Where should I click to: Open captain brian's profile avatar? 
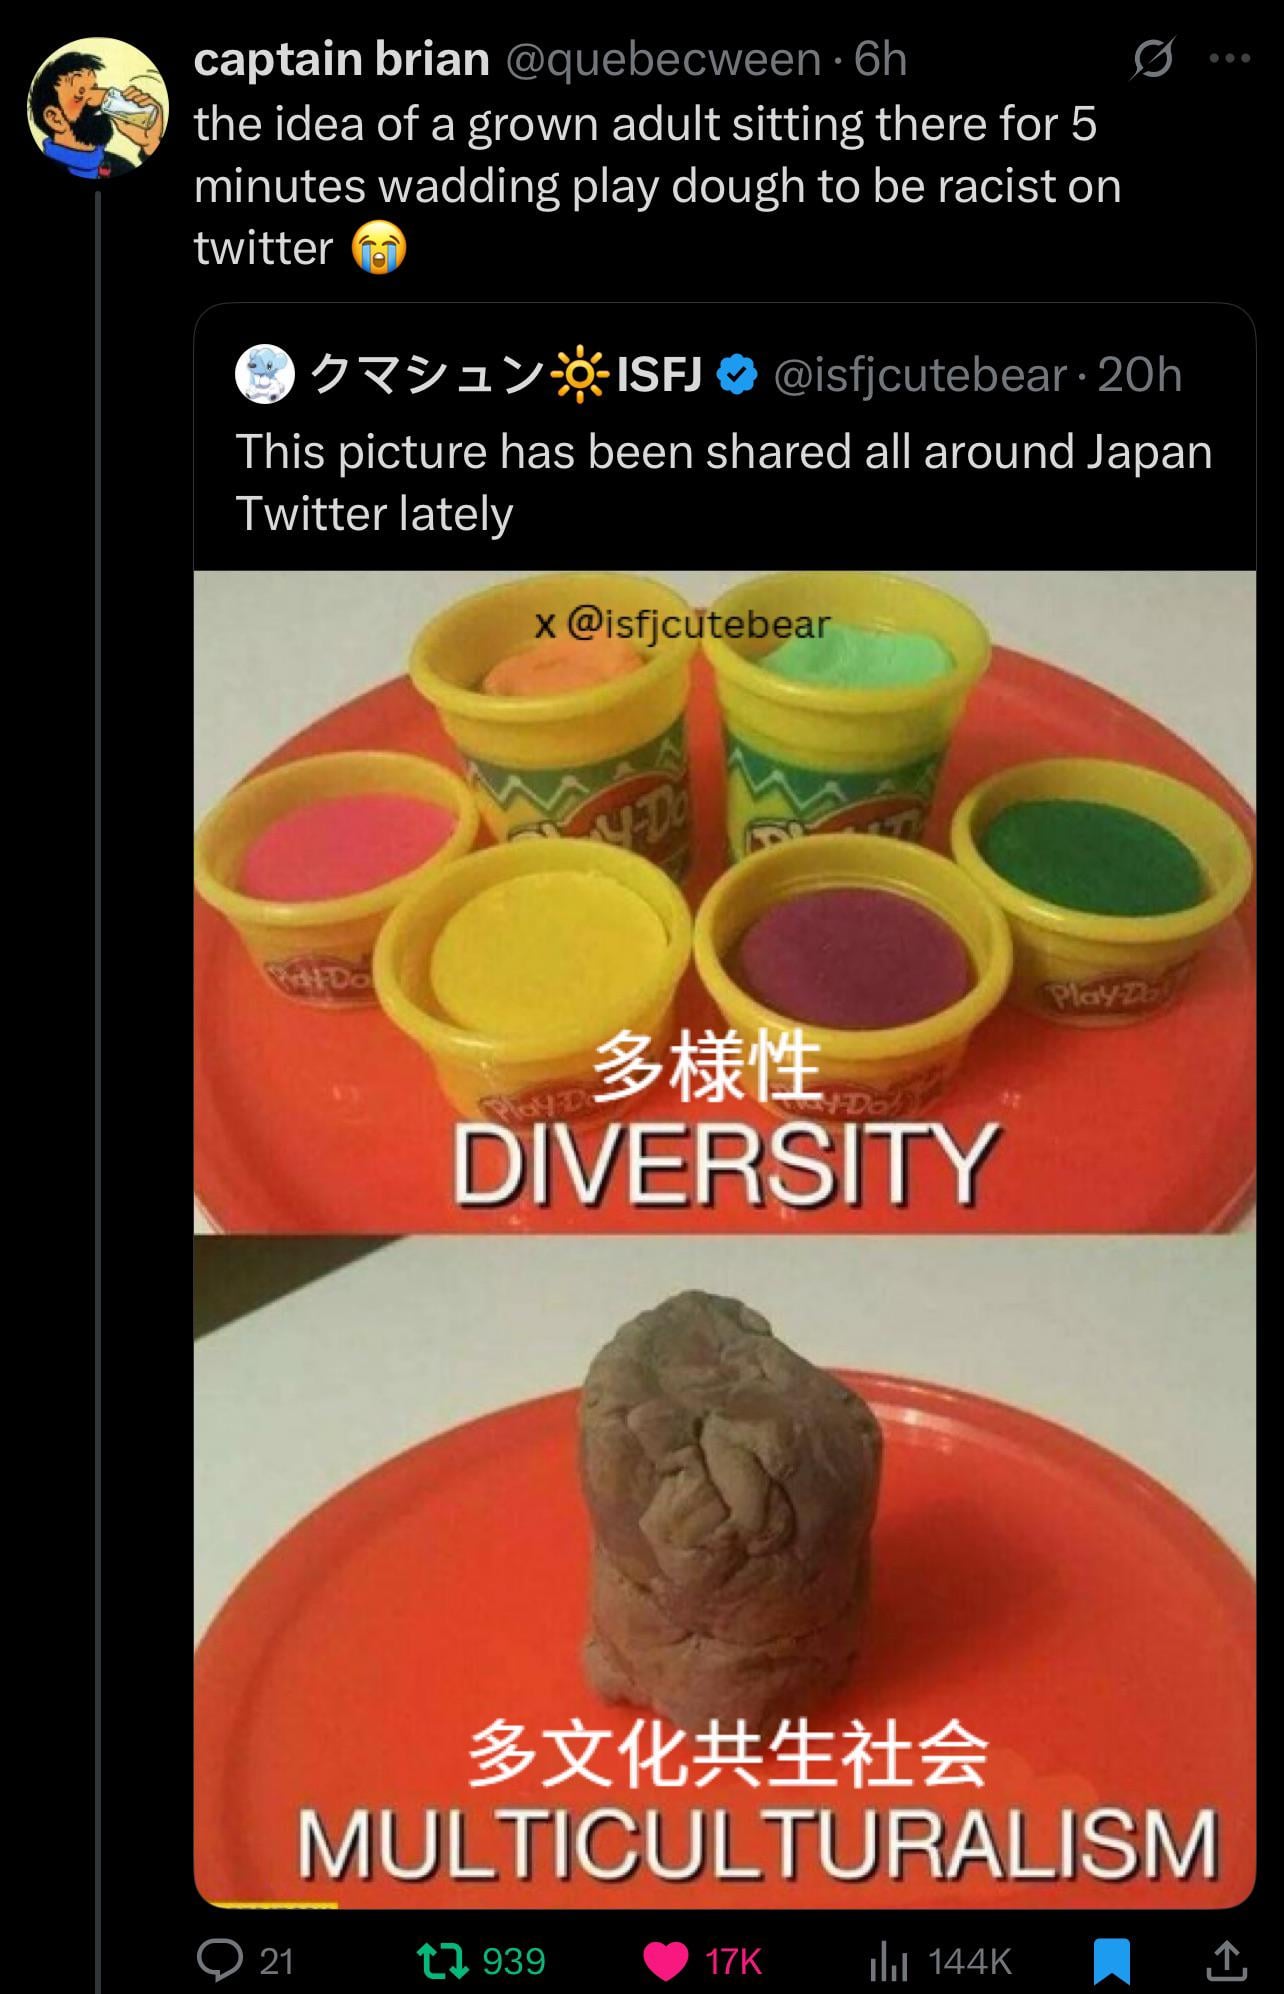(x=97, y=108)
